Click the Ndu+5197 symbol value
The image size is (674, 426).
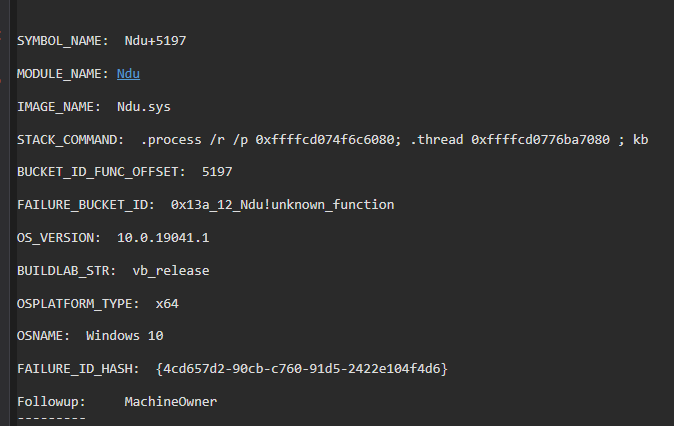coord(155,40)
